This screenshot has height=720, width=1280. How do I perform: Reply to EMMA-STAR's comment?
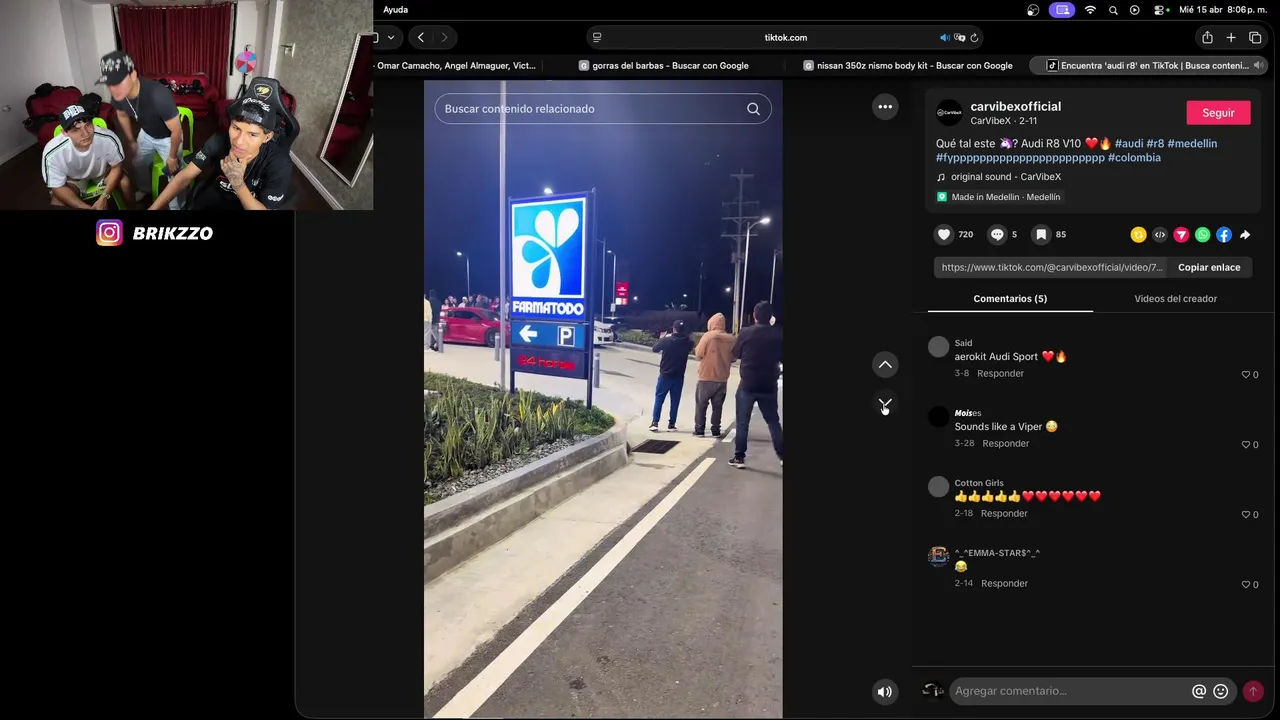pos(1004,584)
